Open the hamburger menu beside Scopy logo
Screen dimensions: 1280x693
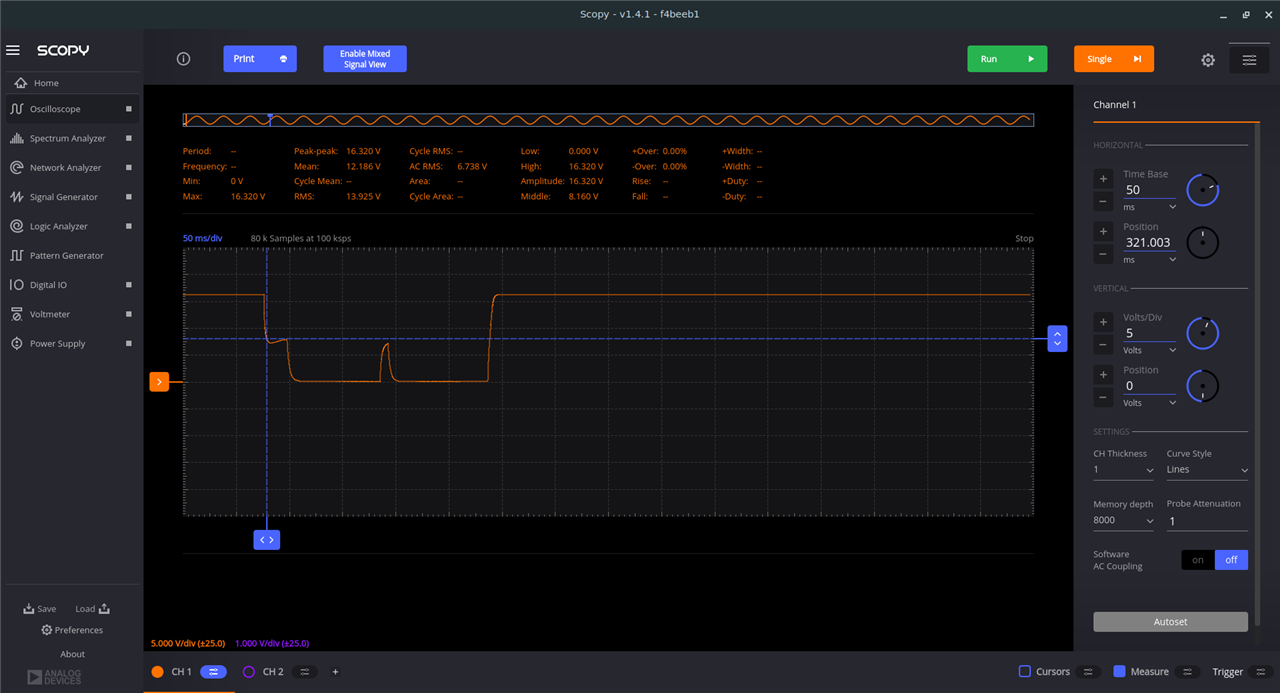13,50
